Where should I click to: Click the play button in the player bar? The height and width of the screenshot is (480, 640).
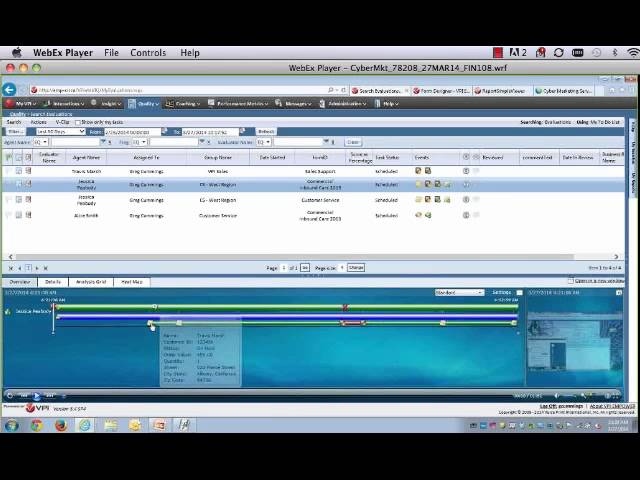tap(37, 396)
